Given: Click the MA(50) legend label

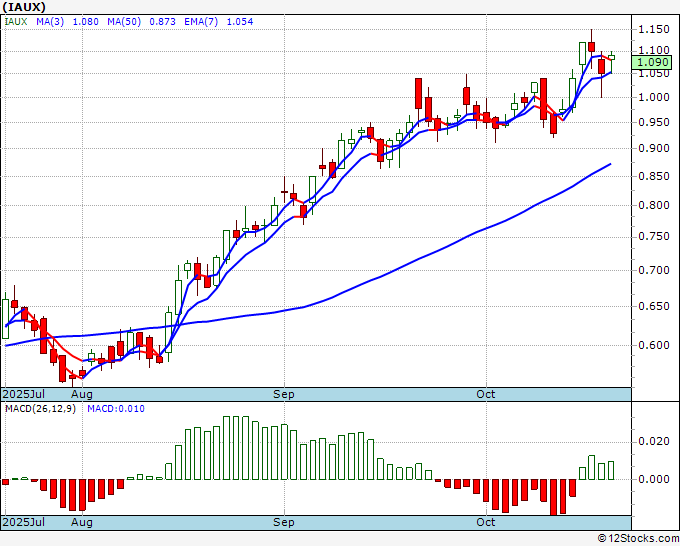Looking at the screenshot, I should (x=124, y=22).
